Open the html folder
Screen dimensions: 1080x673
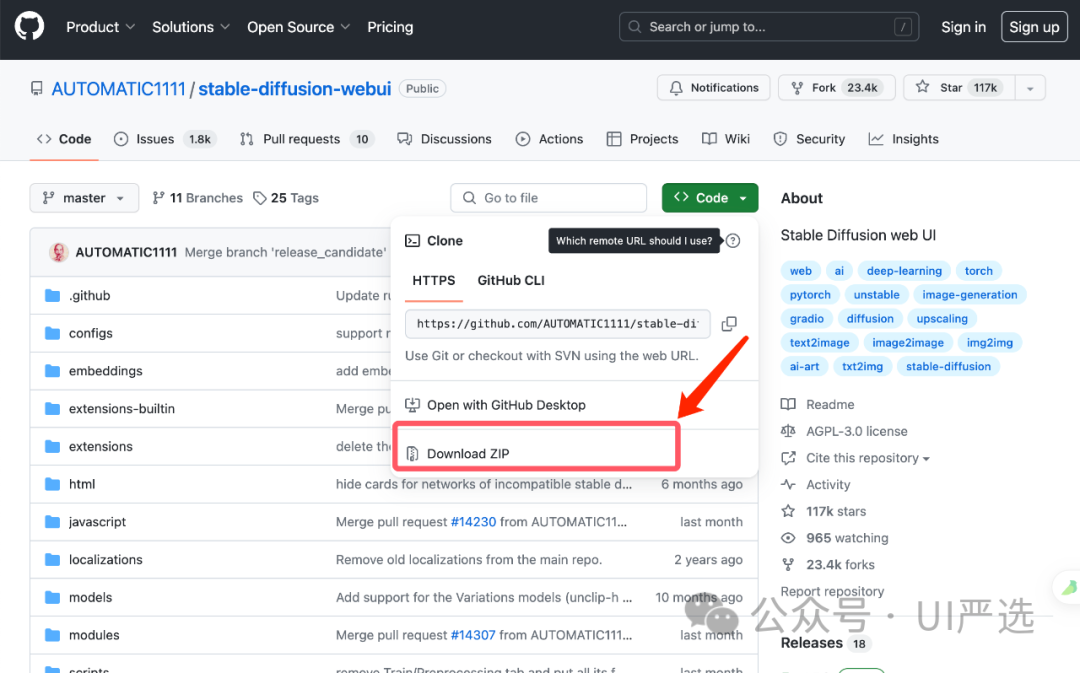82,484
